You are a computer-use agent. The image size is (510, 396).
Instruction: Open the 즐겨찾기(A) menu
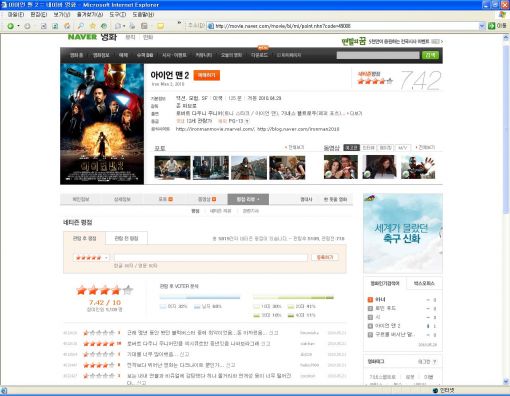tap(90, 15)
